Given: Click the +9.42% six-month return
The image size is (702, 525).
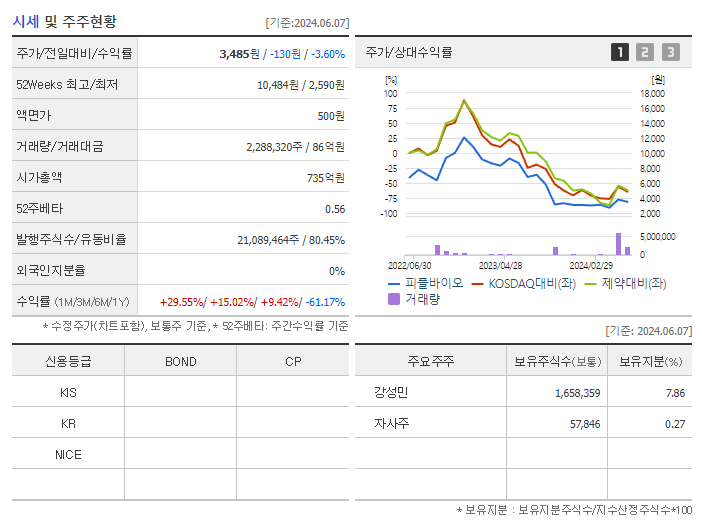Looking at the screenshot, I should point(280,302).
